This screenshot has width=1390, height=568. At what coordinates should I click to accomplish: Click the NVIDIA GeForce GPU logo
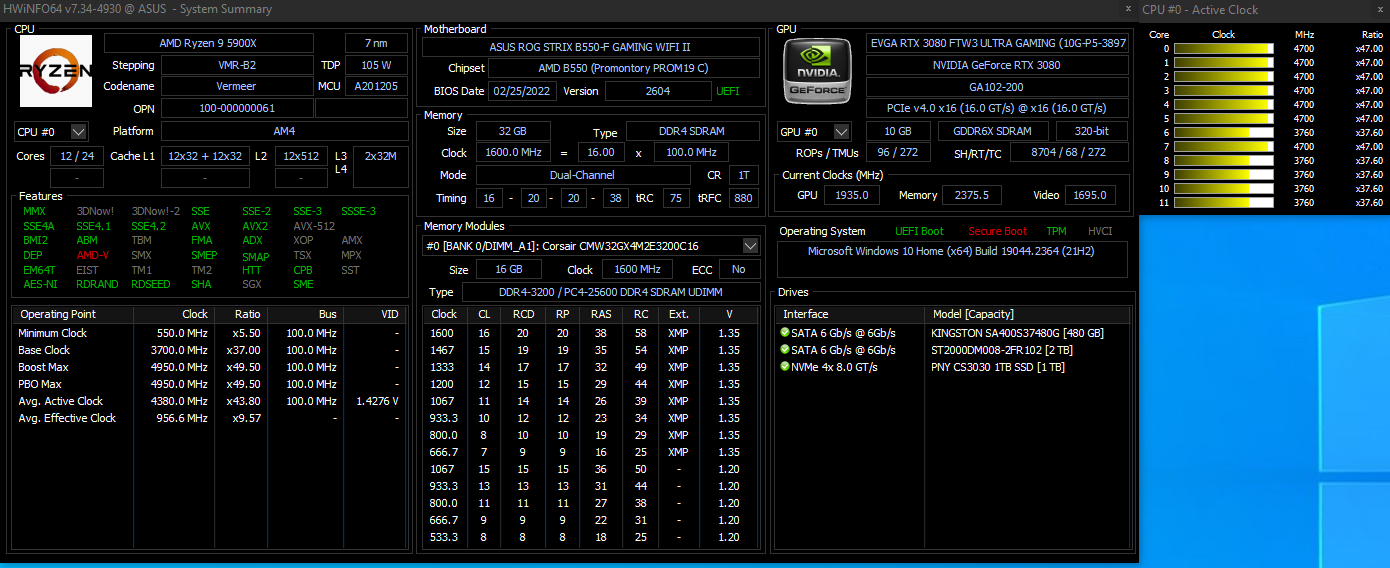pos(818,73)
